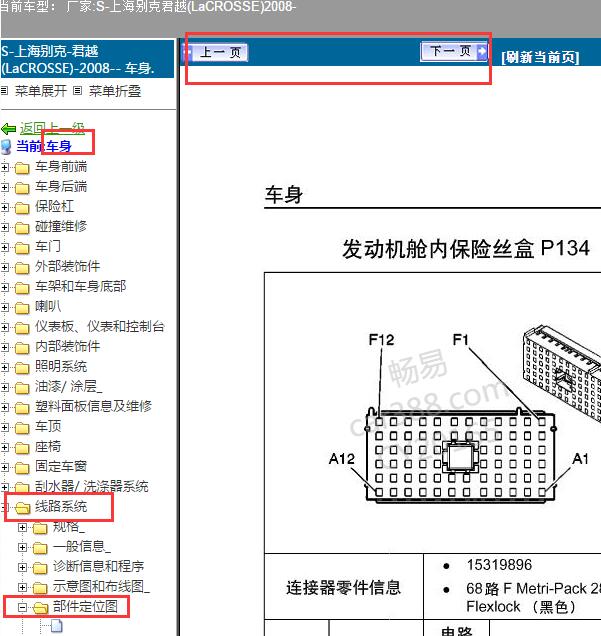601x636 pixels.
Task: Expand all menus with 菜单展开
Action: 41,91
